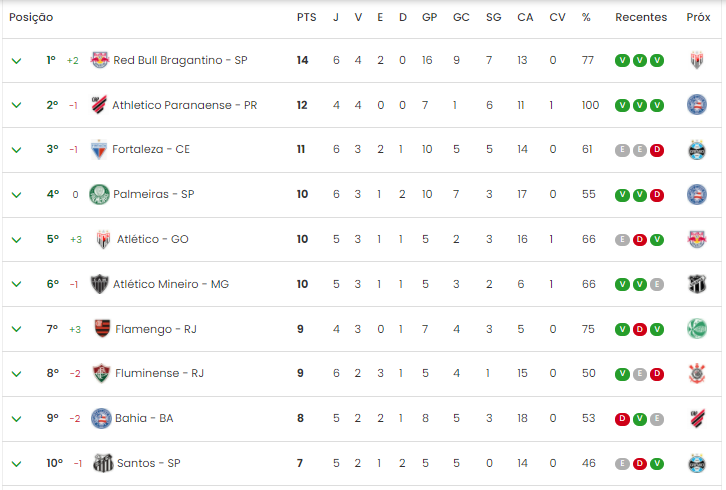The height and width of the screenshot is (490, 726).
Task: Expand the Santos row chevron
Action: (x=16, y=464)
